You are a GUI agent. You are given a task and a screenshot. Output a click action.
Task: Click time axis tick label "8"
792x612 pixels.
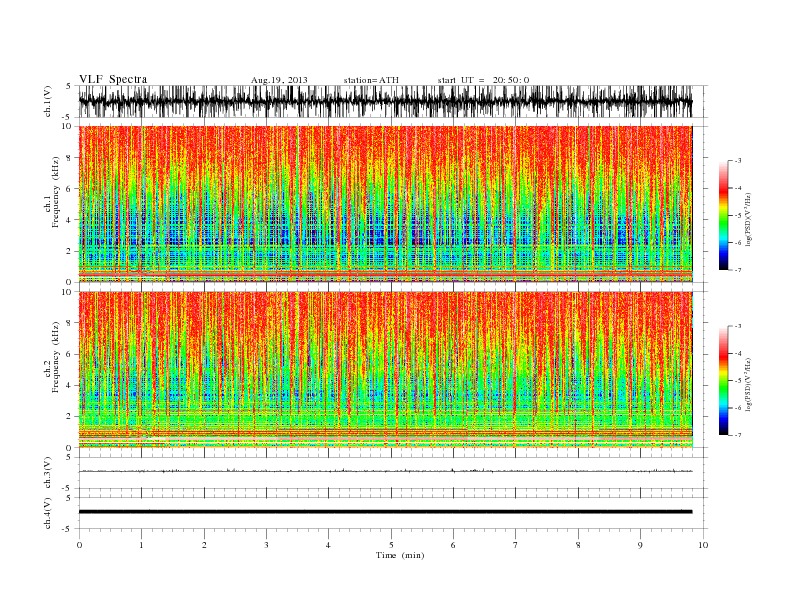(578, 545)
